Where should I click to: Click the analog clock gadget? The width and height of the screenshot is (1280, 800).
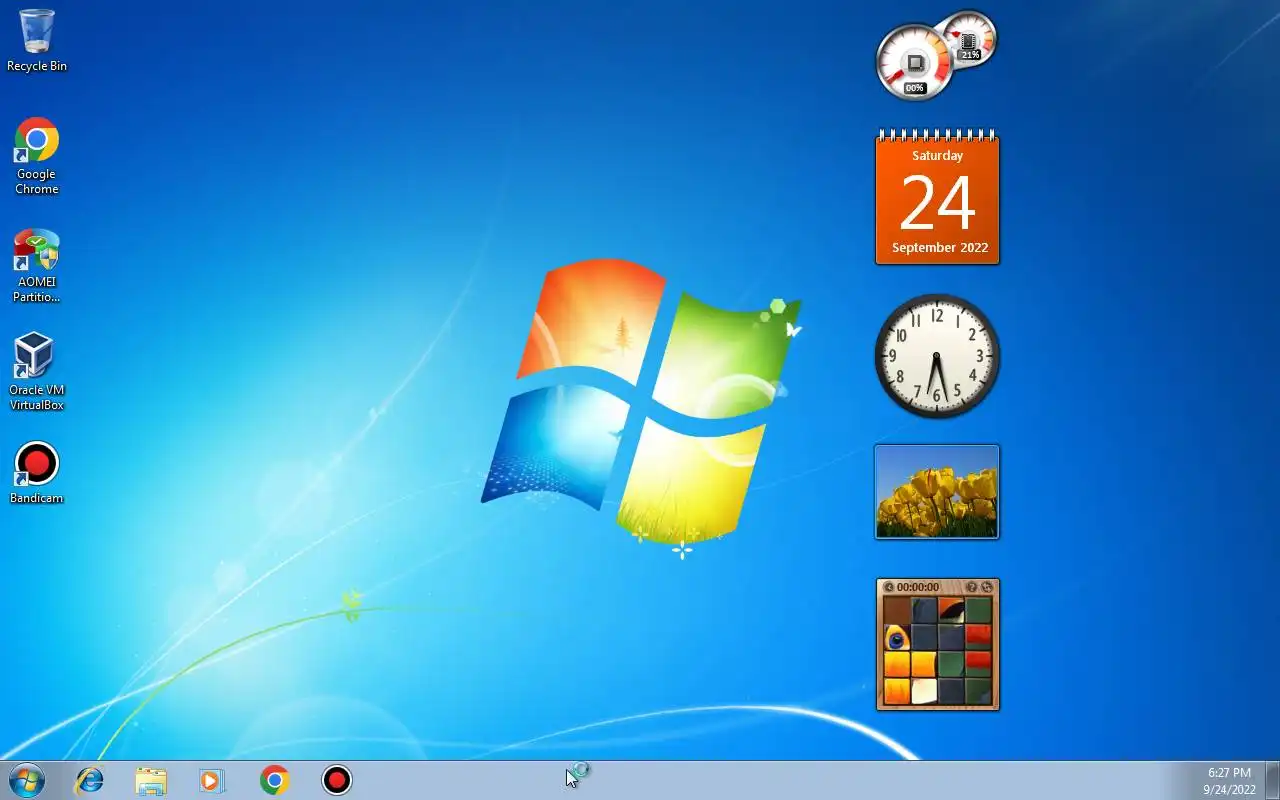coord(937,355)
